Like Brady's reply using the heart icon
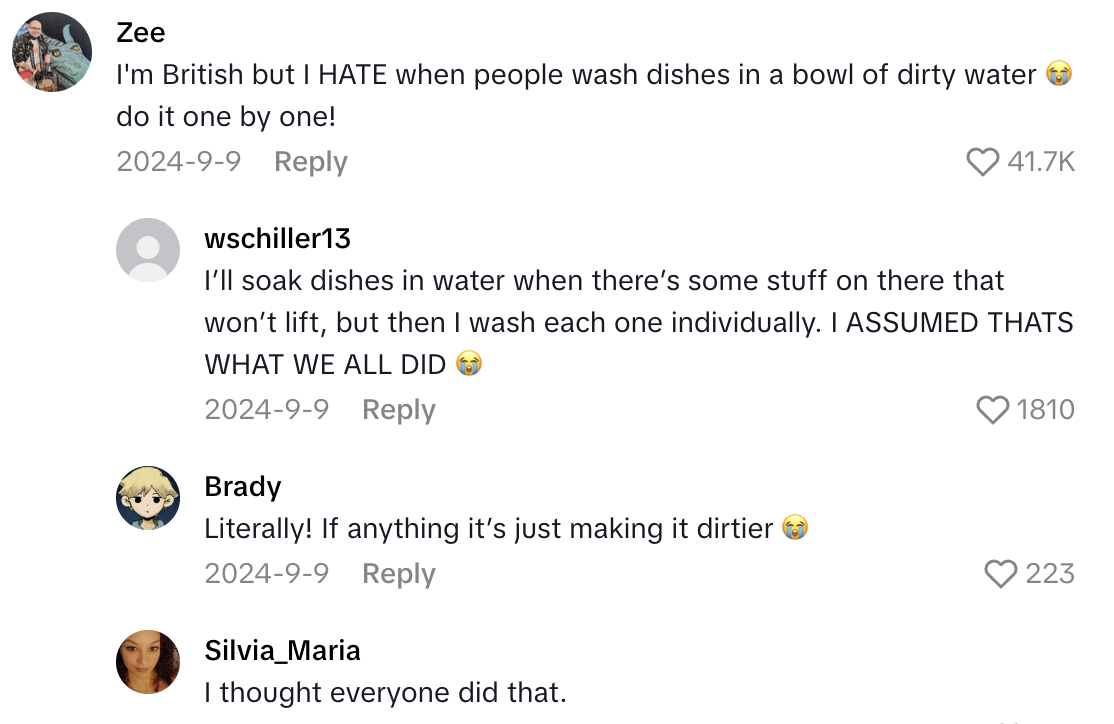The height and width of the screenshot is (724, 1114). (1000, 574)
